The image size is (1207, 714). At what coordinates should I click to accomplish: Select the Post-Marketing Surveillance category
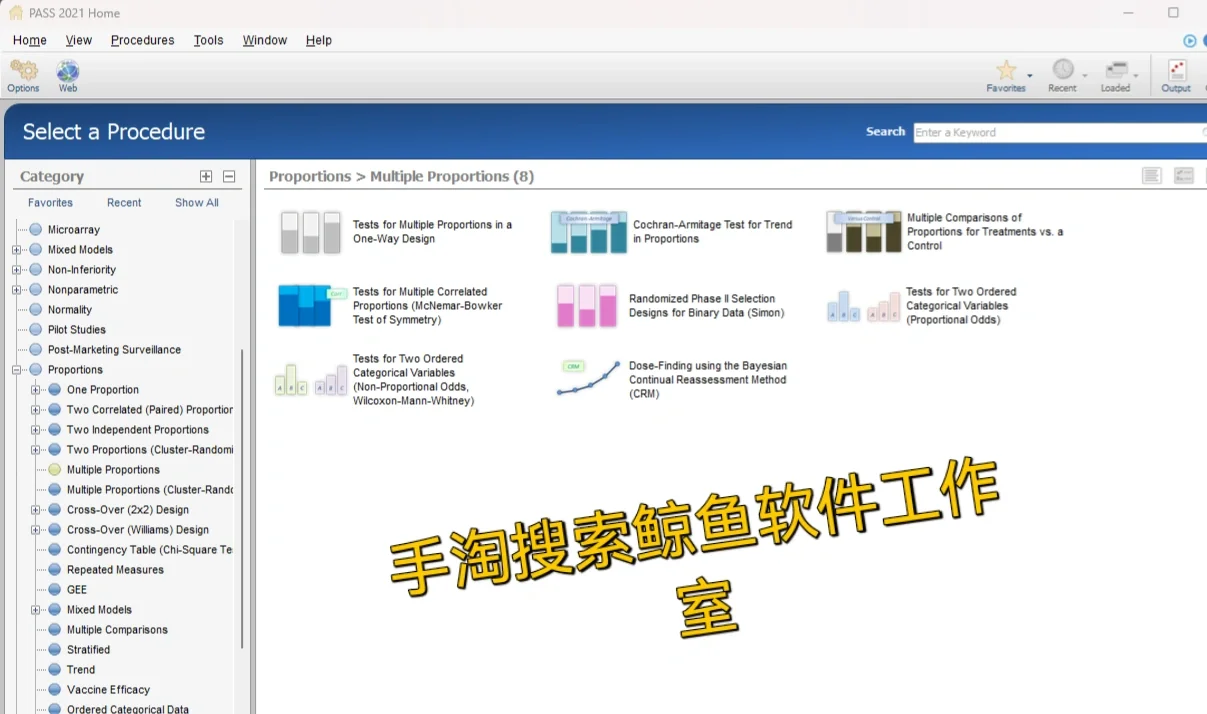(x=114, y=350)
